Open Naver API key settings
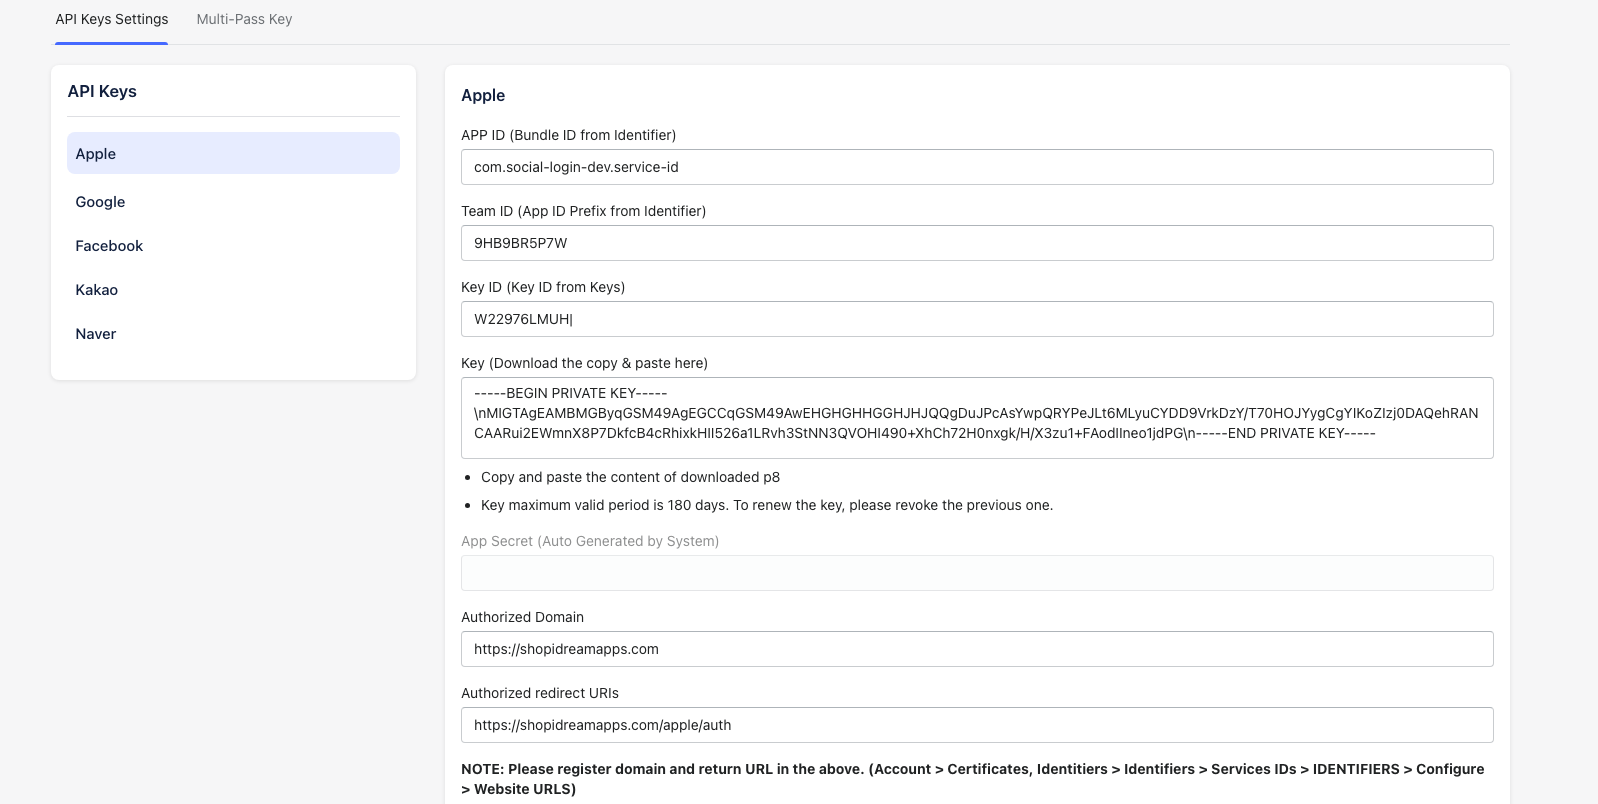 pos(233,333)
